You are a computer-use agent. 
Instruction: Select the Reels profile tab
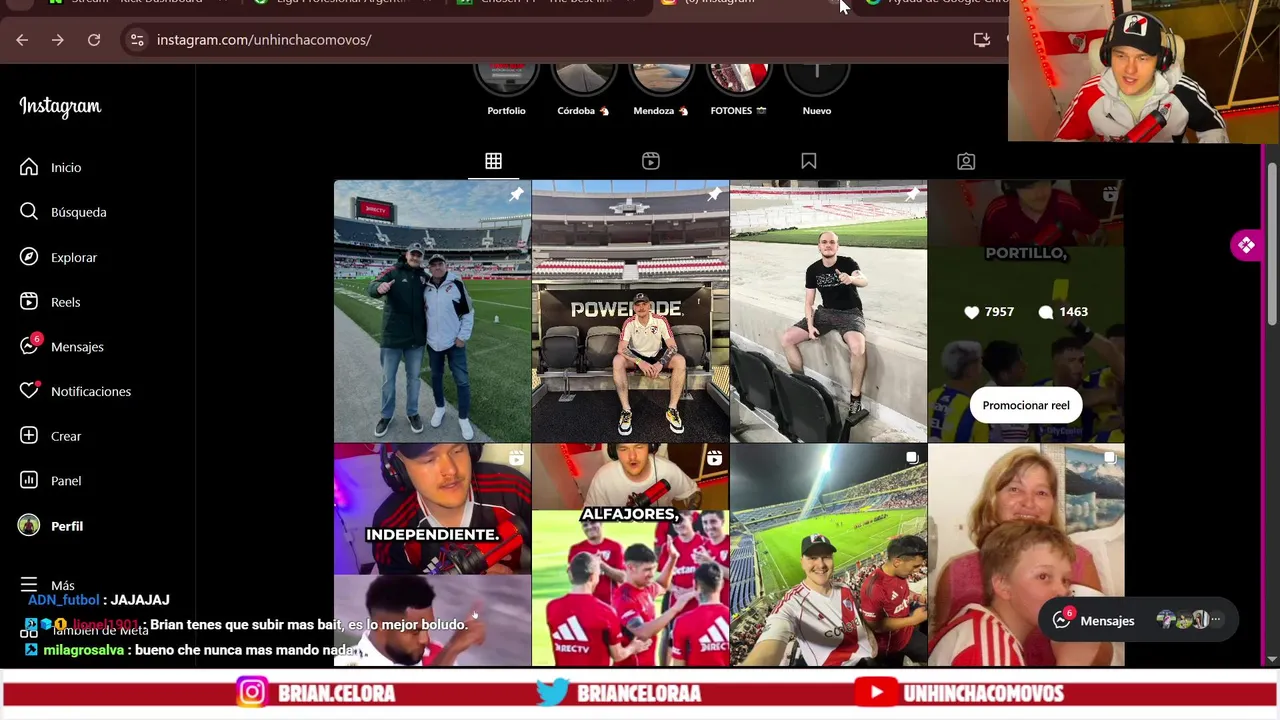point(651,161)
